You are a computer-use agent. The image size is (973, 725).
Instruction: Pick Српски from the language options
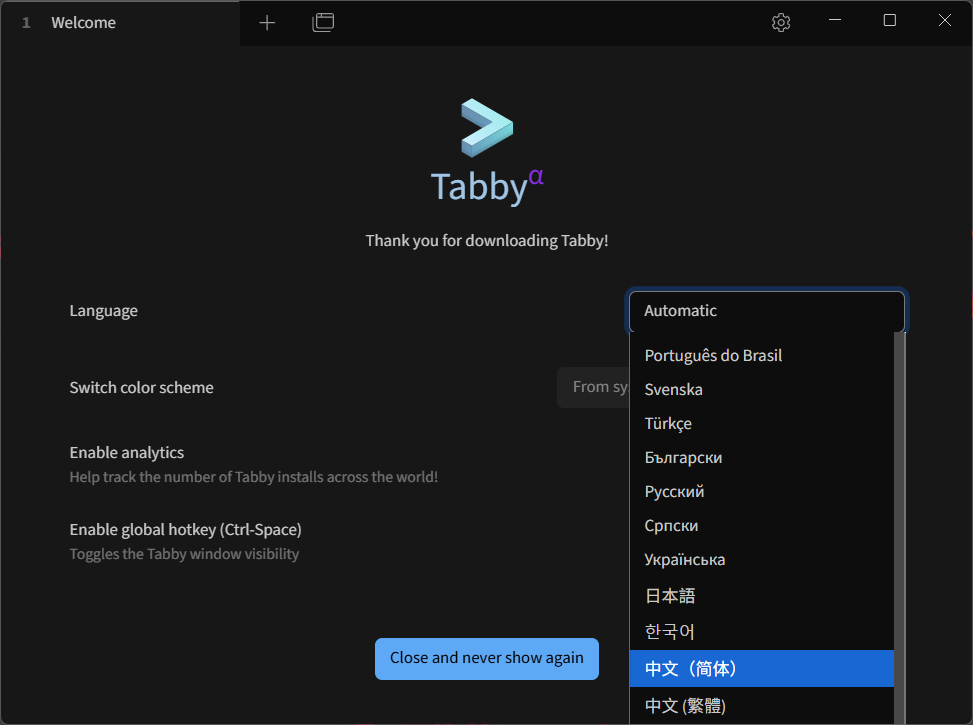(x=761, y=526)
